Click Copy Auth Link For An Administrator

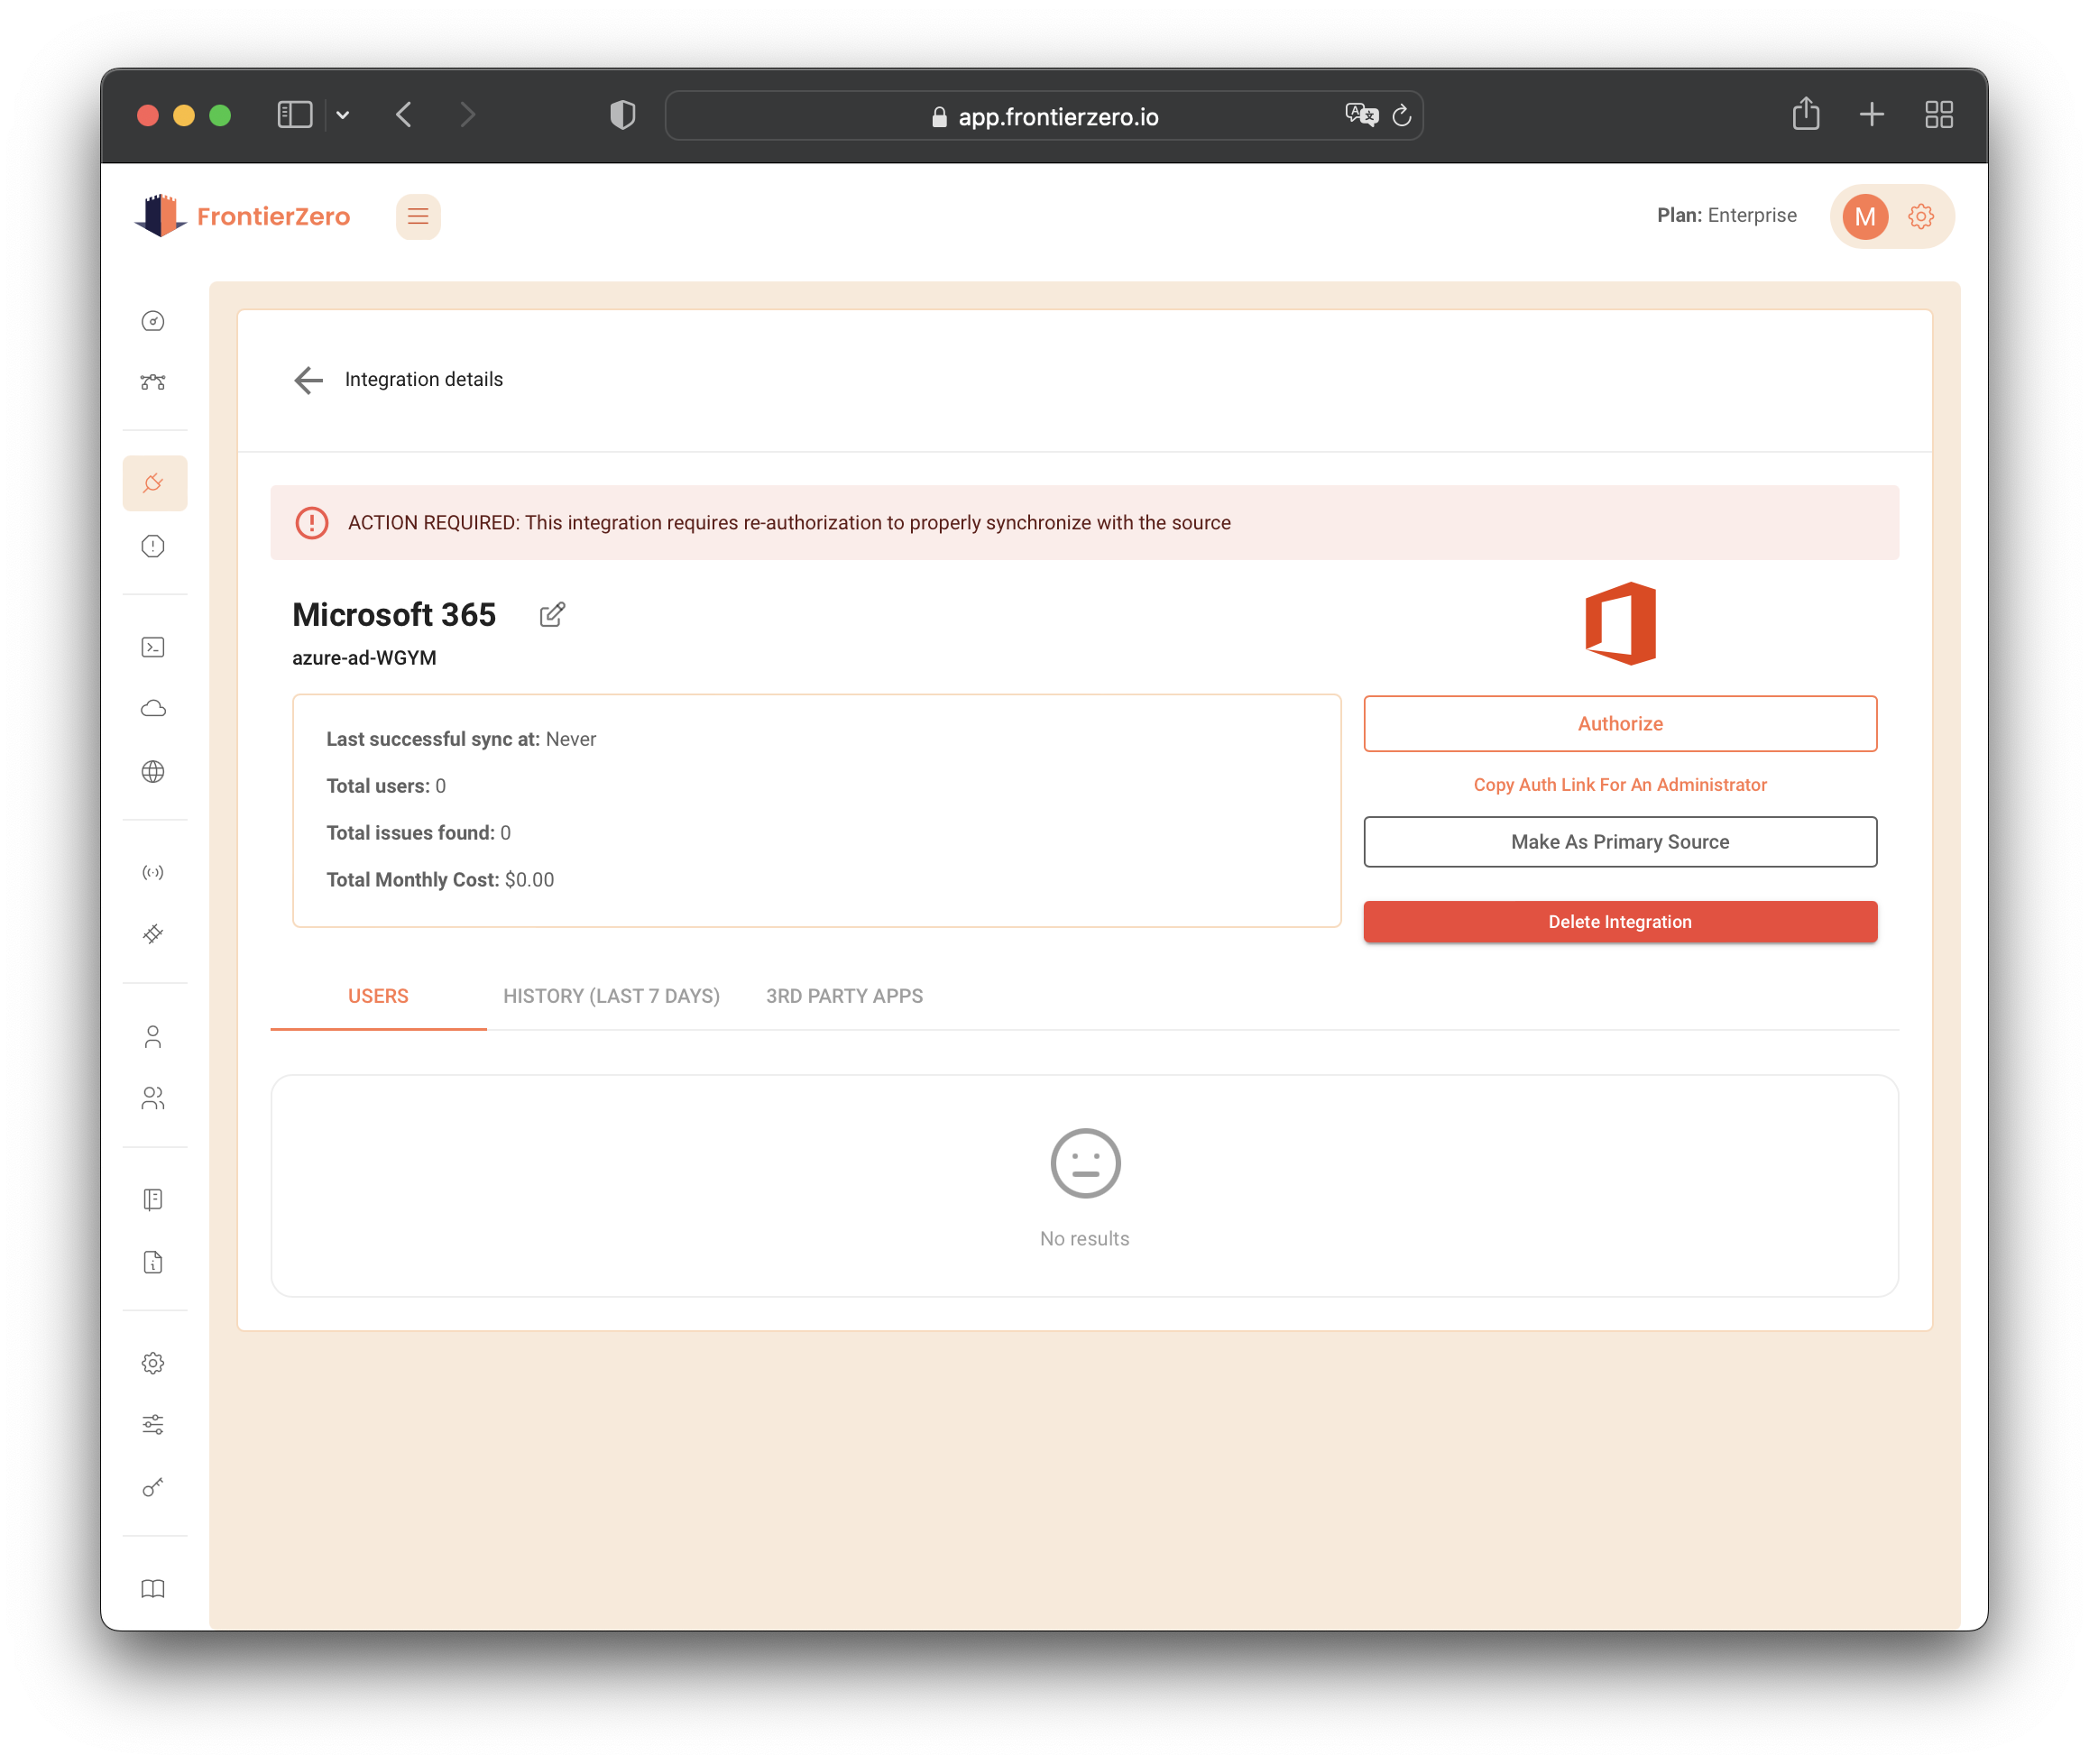coord(1619,785)
